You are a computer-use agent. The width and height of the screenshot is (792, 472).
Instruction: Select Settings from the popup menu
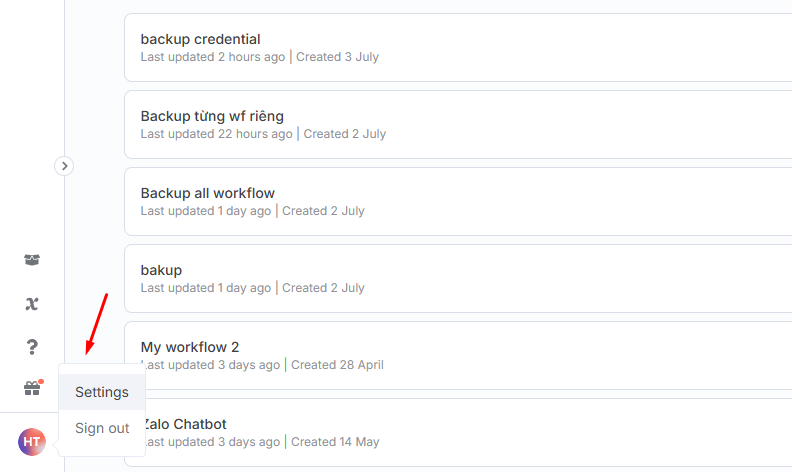(x=102, y=392)
